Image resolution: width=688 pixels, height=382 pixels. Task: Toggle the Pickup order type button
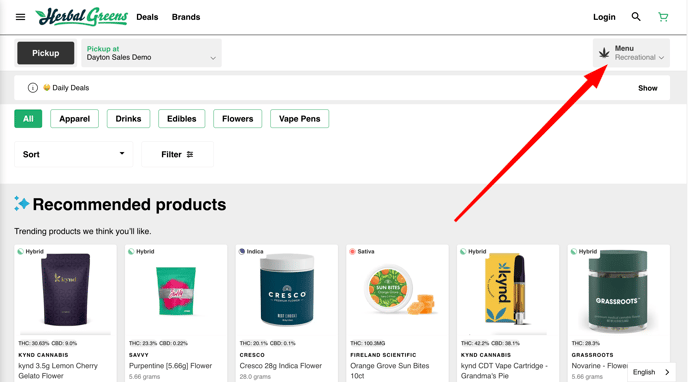coord(46,53)
